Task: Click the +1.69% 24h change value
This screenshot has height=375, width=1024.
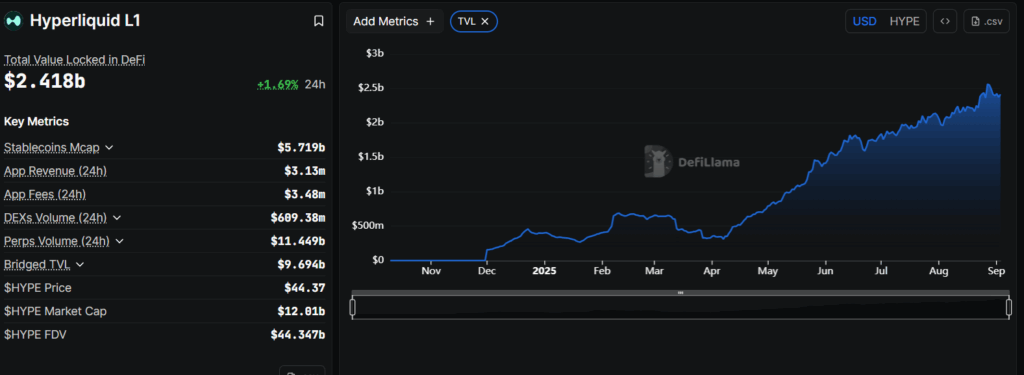Action: pyautogui.click(x=278, y=84)
